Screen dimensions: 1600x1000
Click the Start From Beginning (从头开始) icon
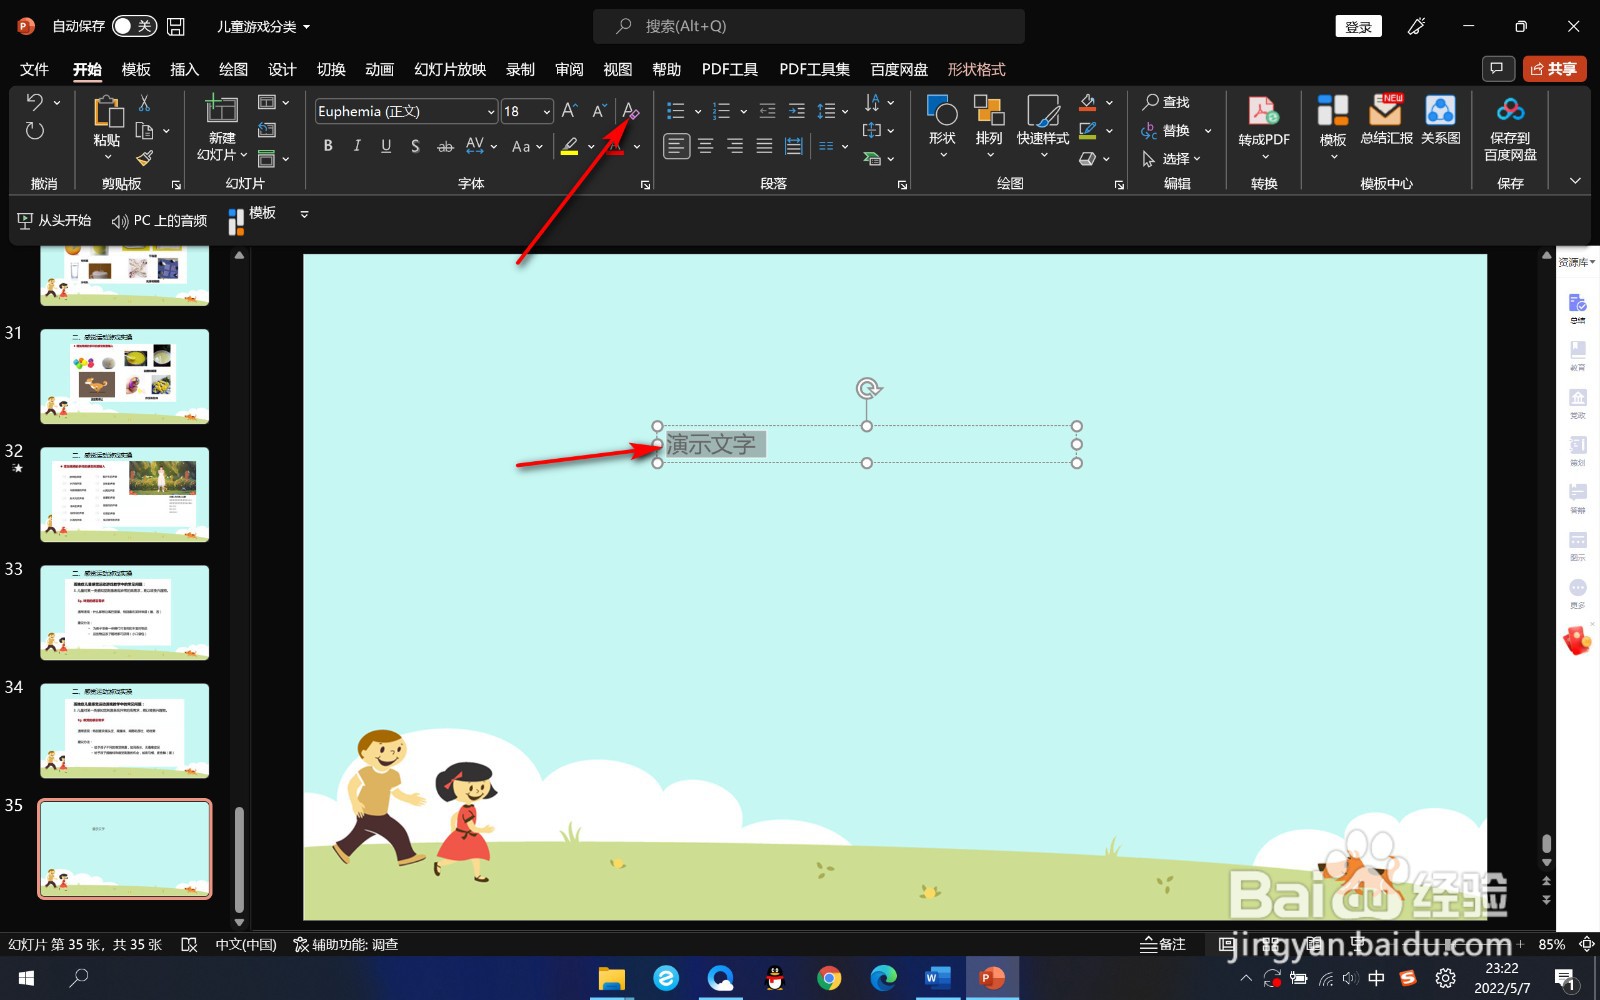click(x=25, y=221)
